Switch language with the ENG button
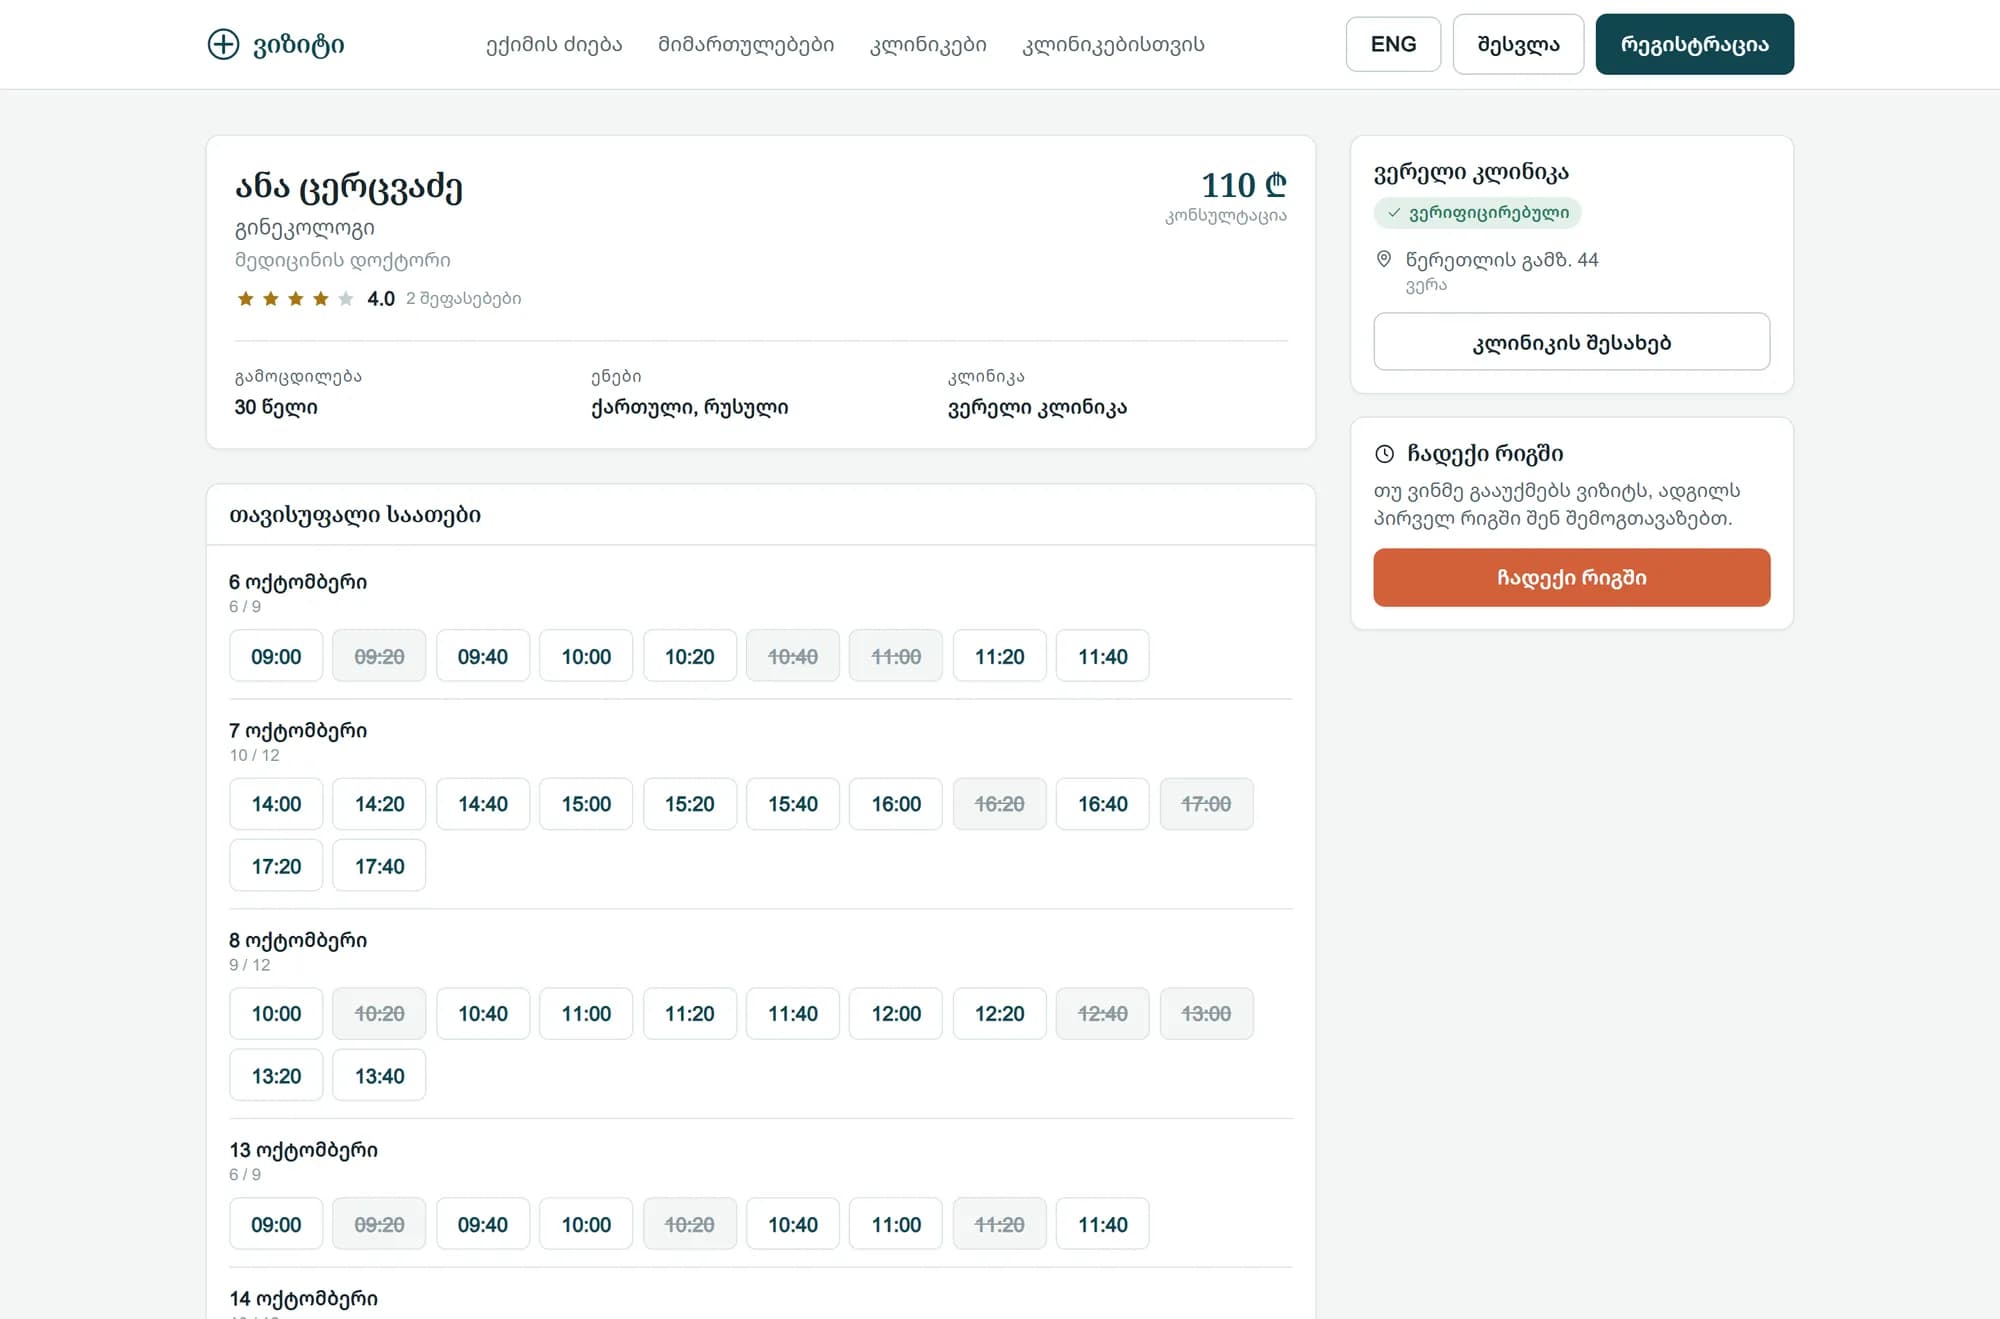The width and height of the screenshot is (2000, 1319). coord(1393,44)
